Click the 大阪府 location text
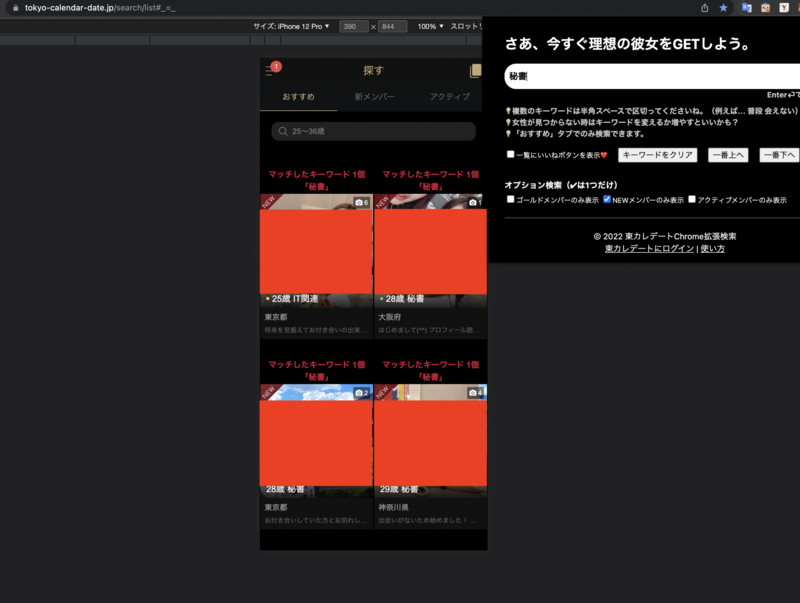Image resolution: width=800 pixels, height=603 pixels. click(x=389, y=317)
